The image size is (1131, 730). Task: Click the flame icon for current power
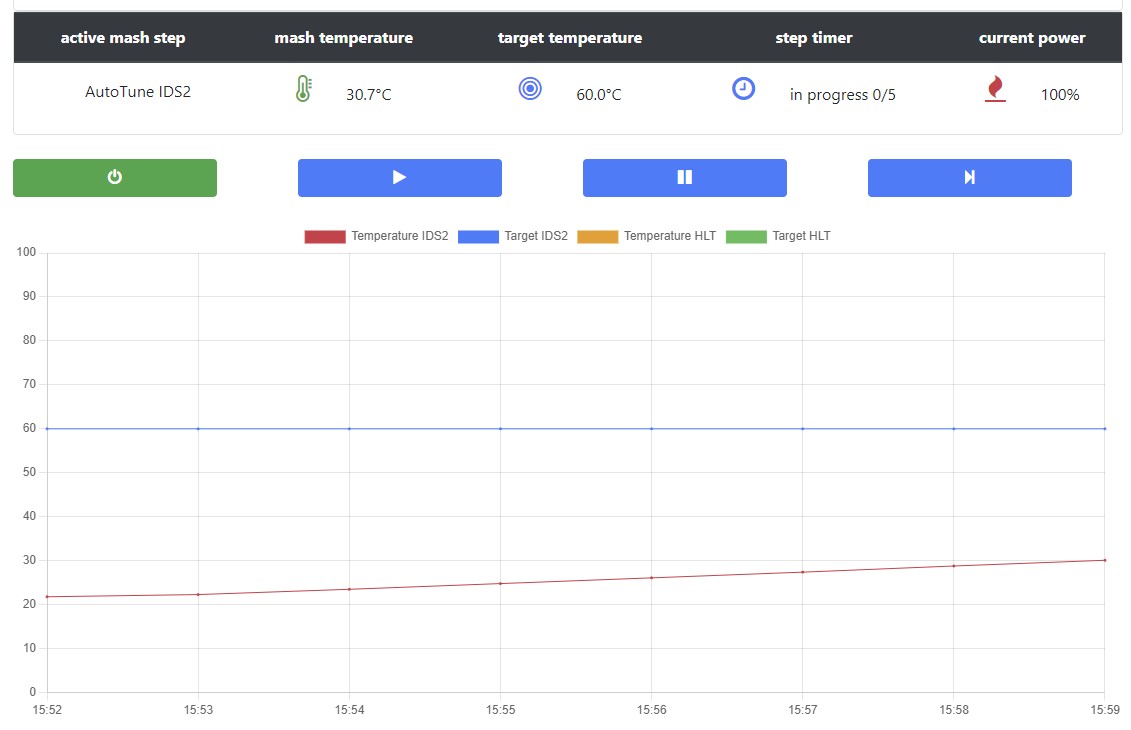click(x=995, y=90)
